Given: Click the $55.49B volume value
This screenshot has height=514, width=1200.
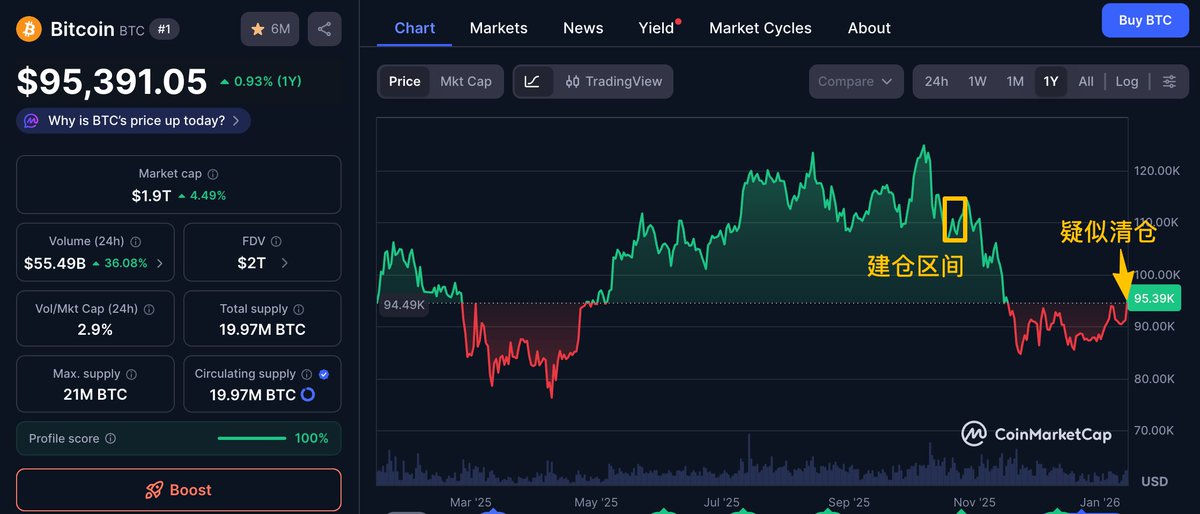Looking at the screenshot, I should pos(55,264).
